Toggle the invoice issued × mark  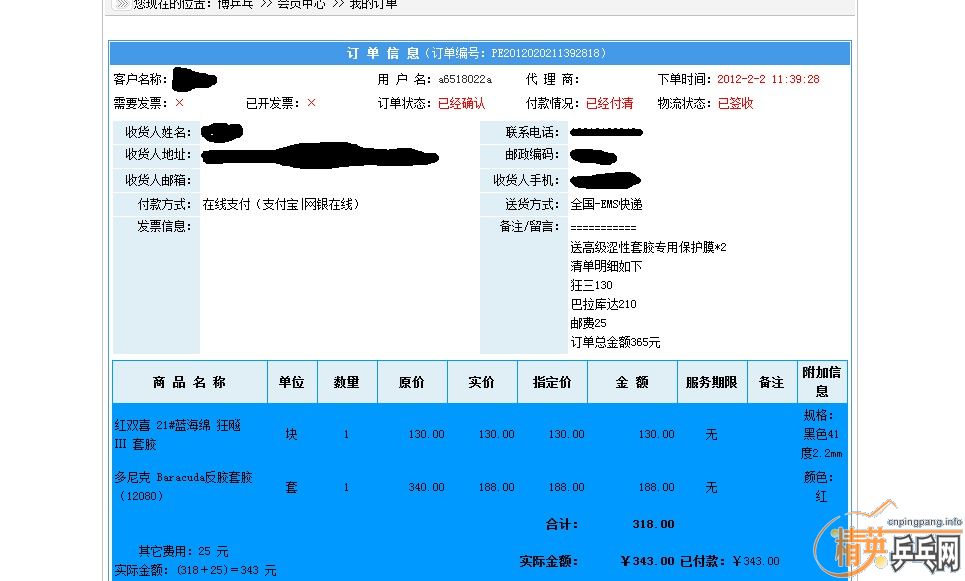click(310, 103)
